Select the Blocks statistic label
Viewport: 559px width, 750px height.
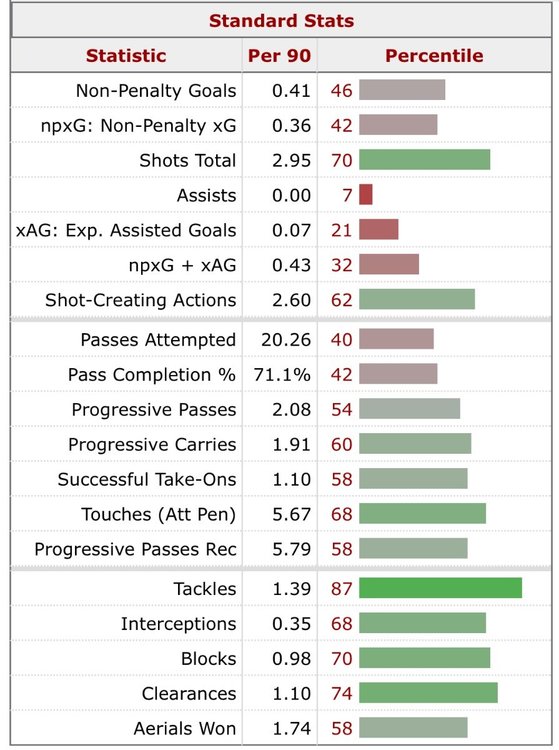coord(208,659)
